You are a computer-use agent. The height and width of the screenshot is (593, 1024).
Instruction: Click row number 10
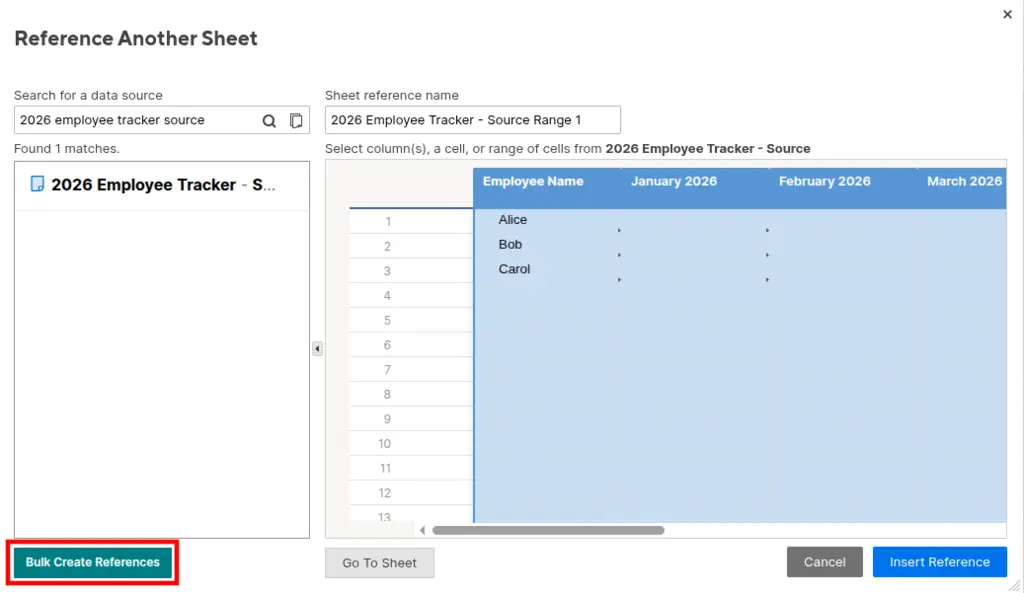pos(411,444)
